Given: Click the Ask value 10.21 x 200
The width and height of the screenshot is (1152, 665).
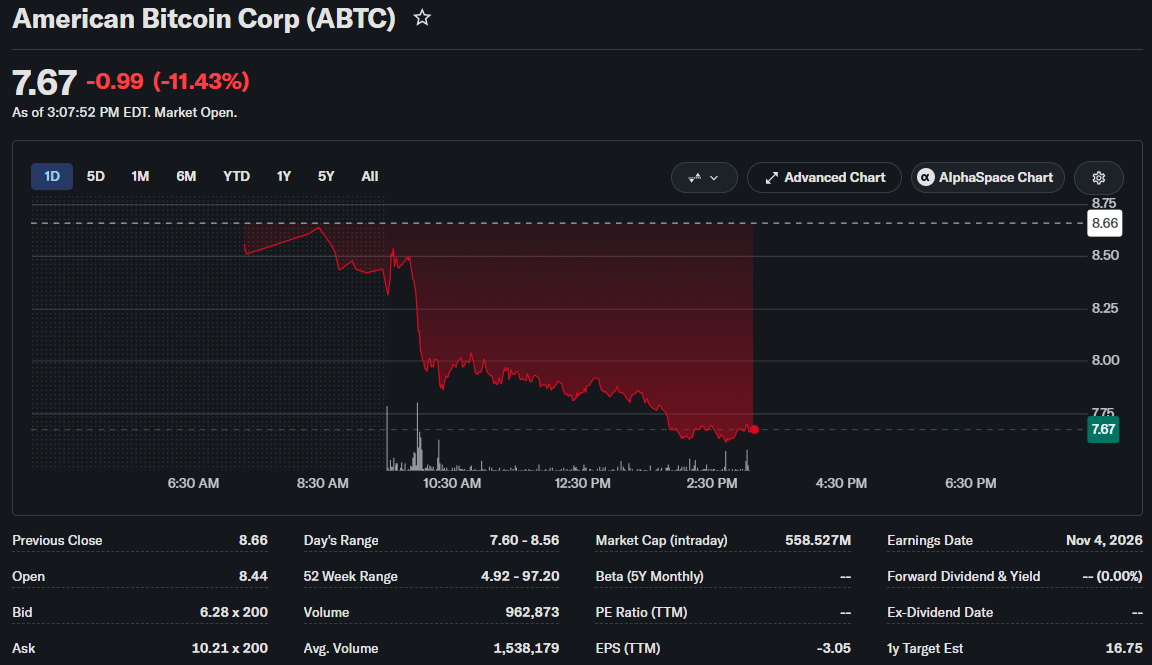Looking at the screenshot, I should click(x=229, y=648).
